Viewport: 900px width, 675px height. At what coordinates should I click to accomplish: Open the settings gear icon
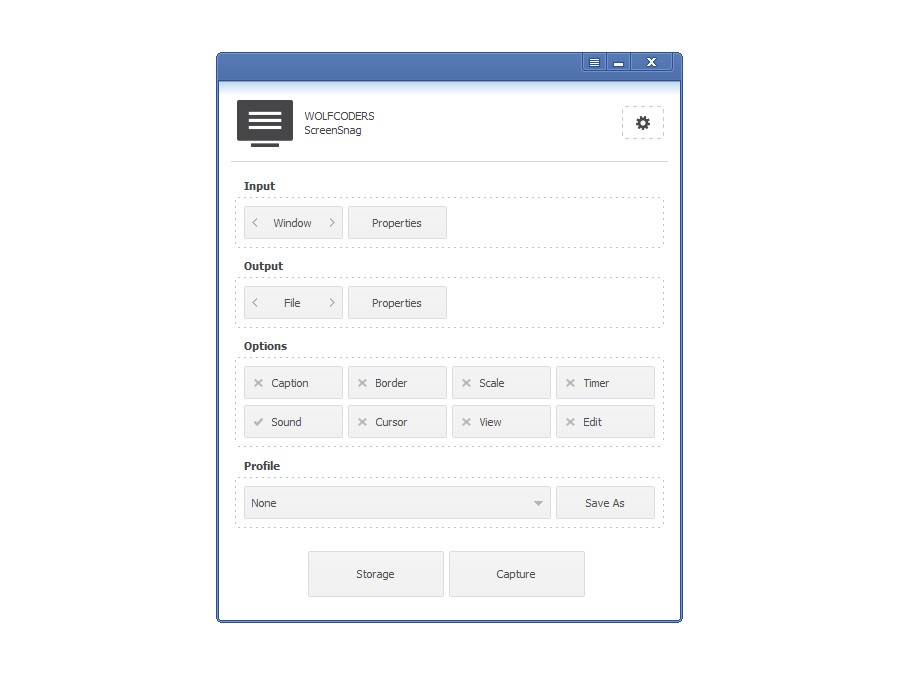tap(643, 122)
